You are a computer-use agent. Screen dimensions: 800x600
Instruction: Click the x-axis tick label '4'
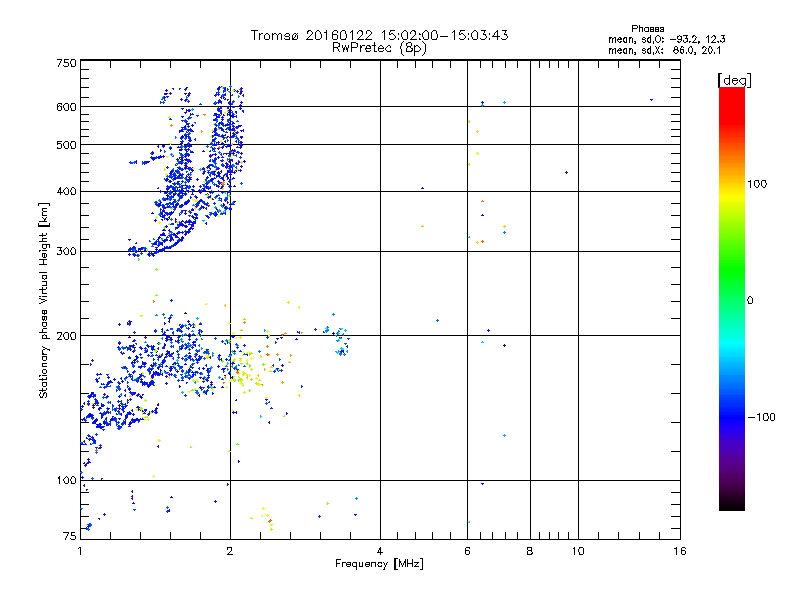click(380, 551)
